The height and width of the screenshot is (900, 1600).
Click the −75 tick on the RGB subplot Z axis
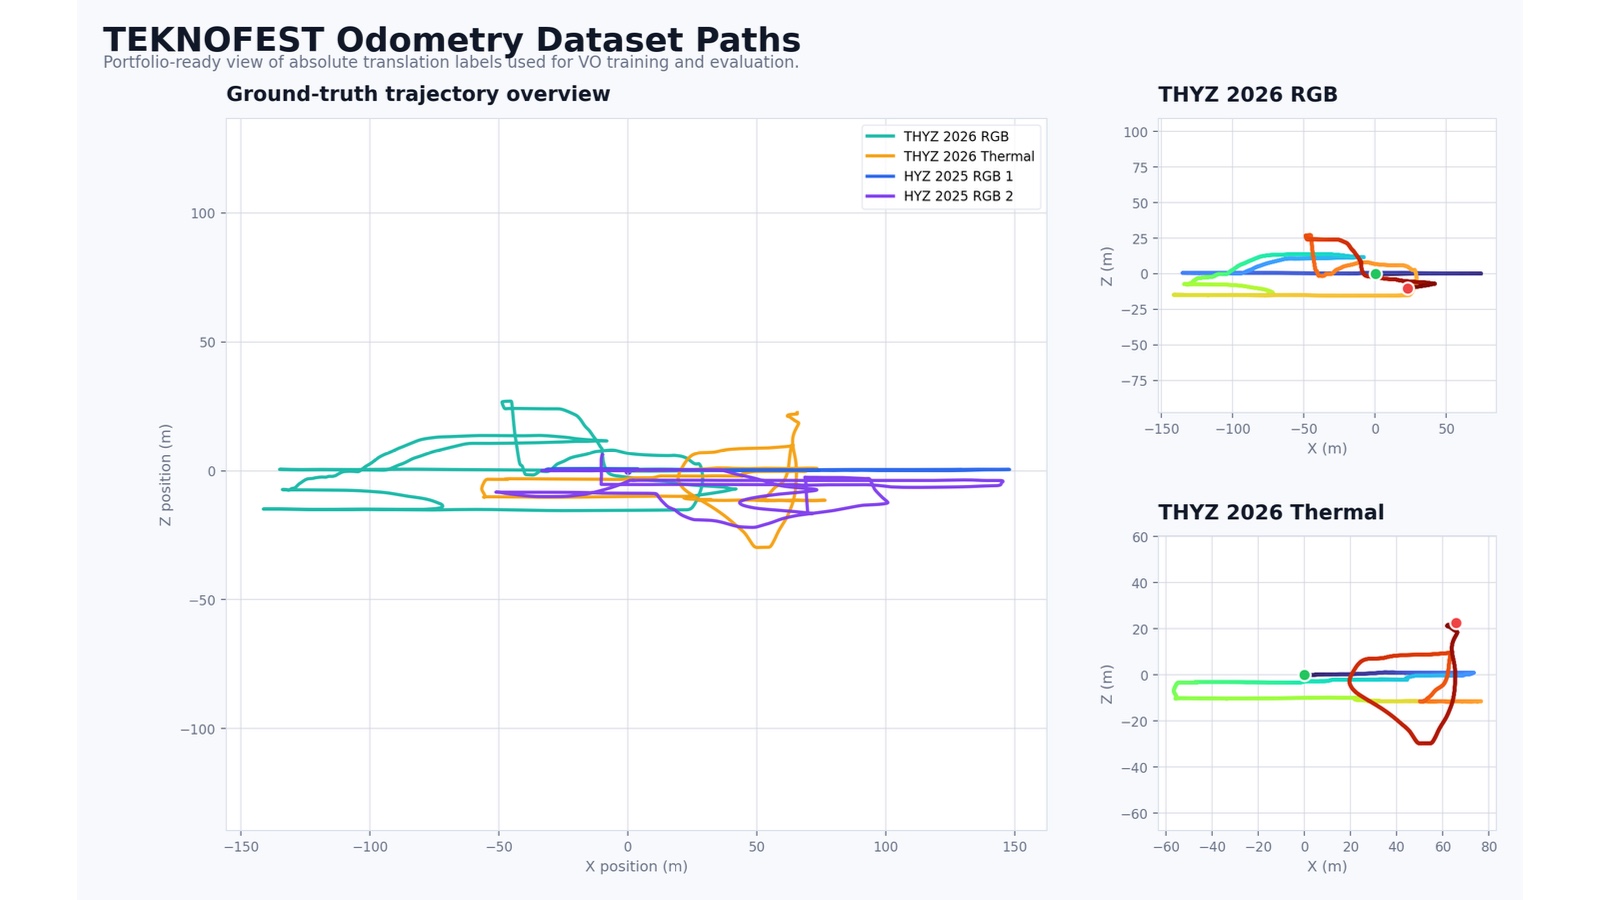click(x=1135, y=381)
